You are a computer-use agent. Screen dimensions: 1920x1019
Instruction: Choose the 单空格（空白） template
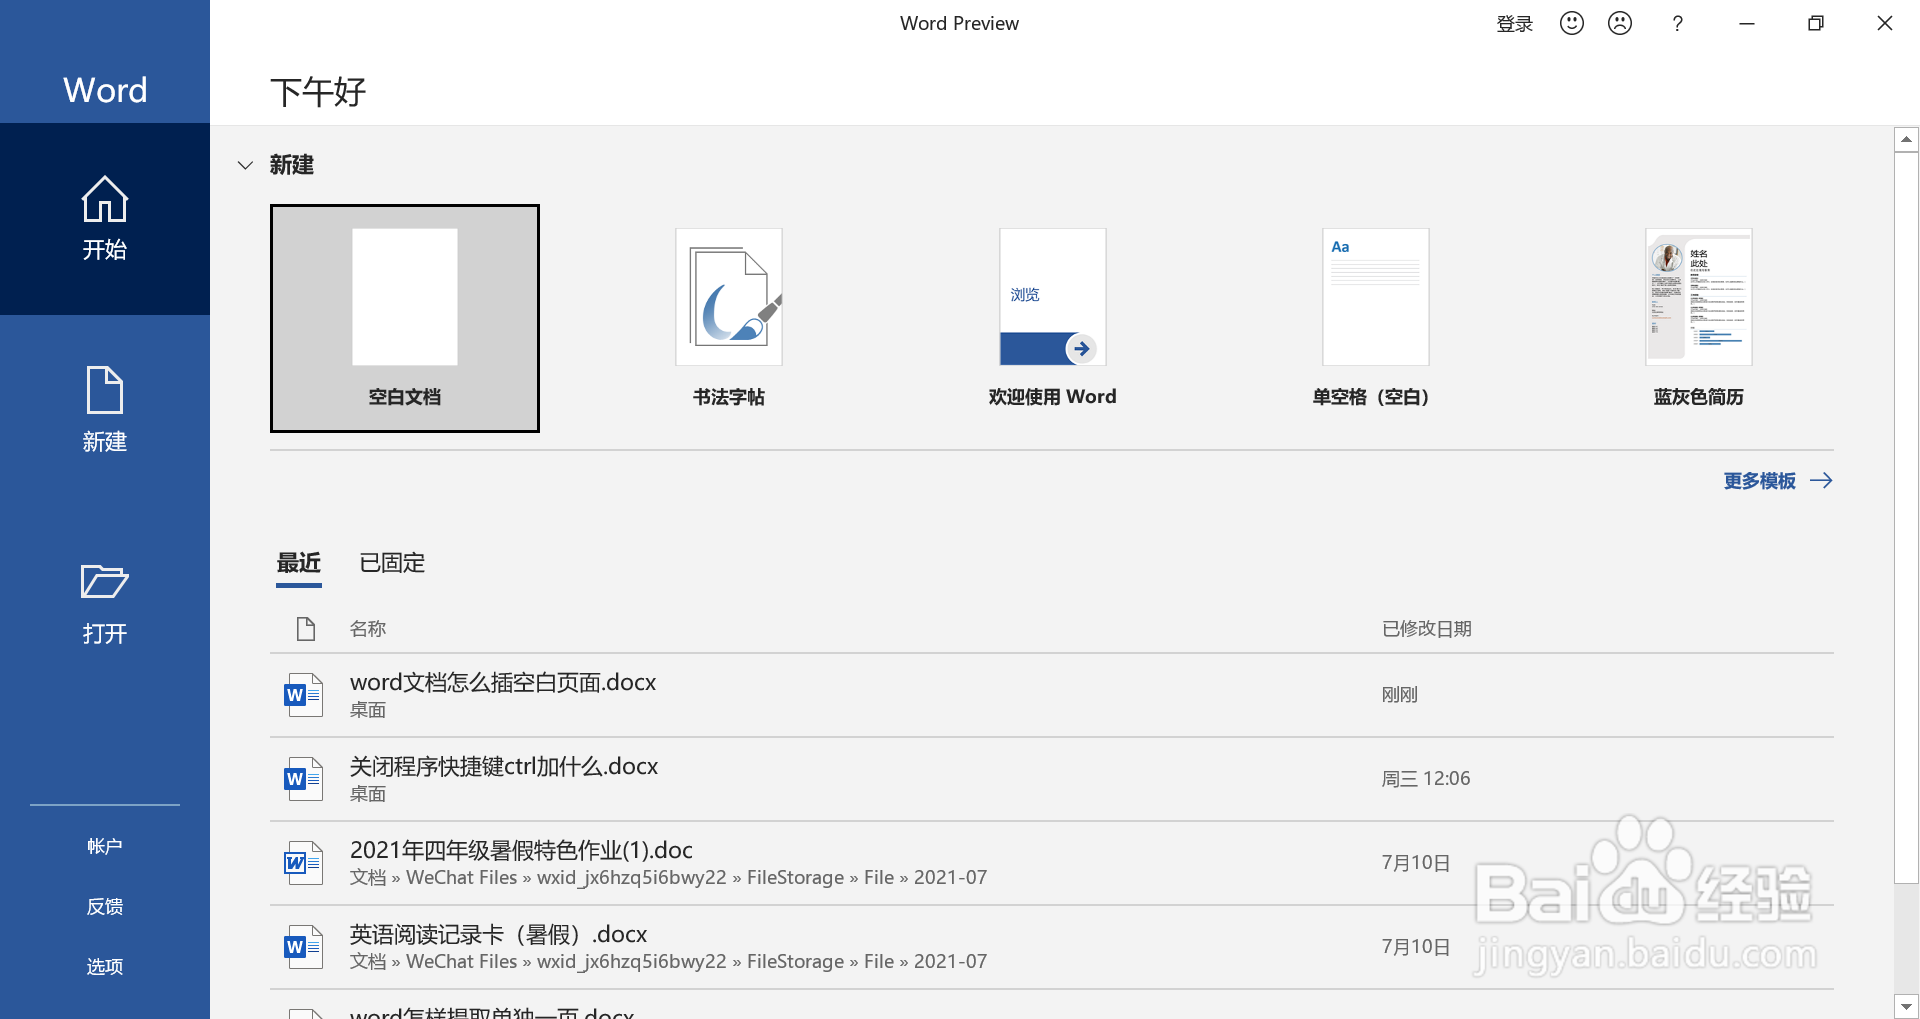(x=1376, y=319)
